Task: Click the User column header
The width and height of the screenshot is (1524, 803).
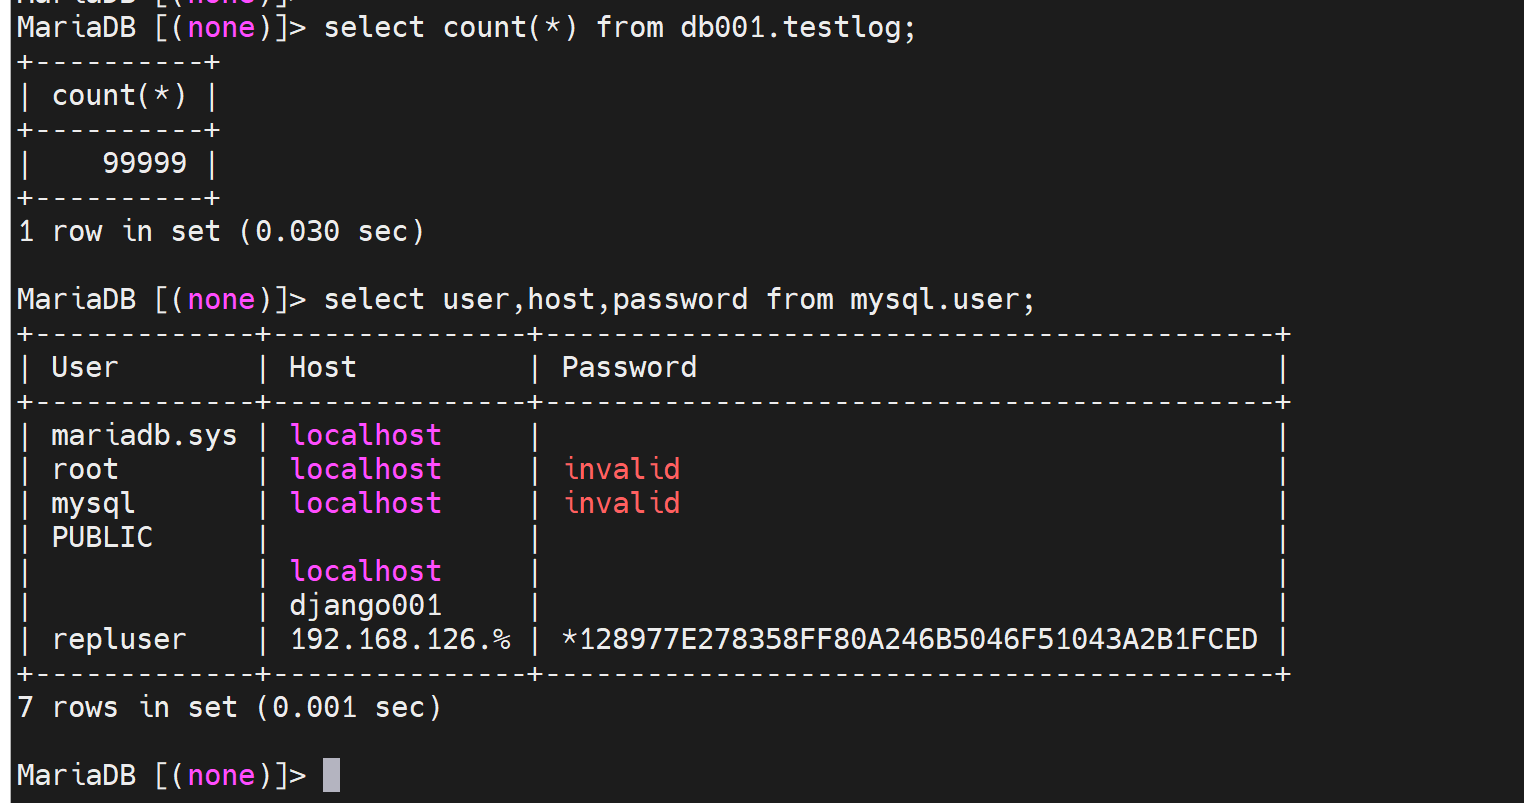Action: 84,367
